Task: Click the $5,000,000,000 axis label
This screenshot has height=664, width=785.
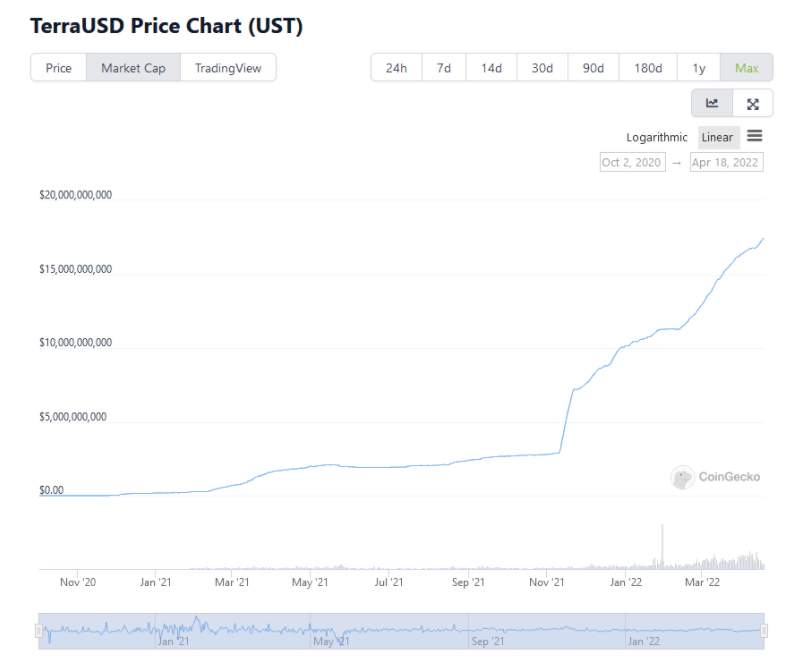Action: tap(73, 417)
